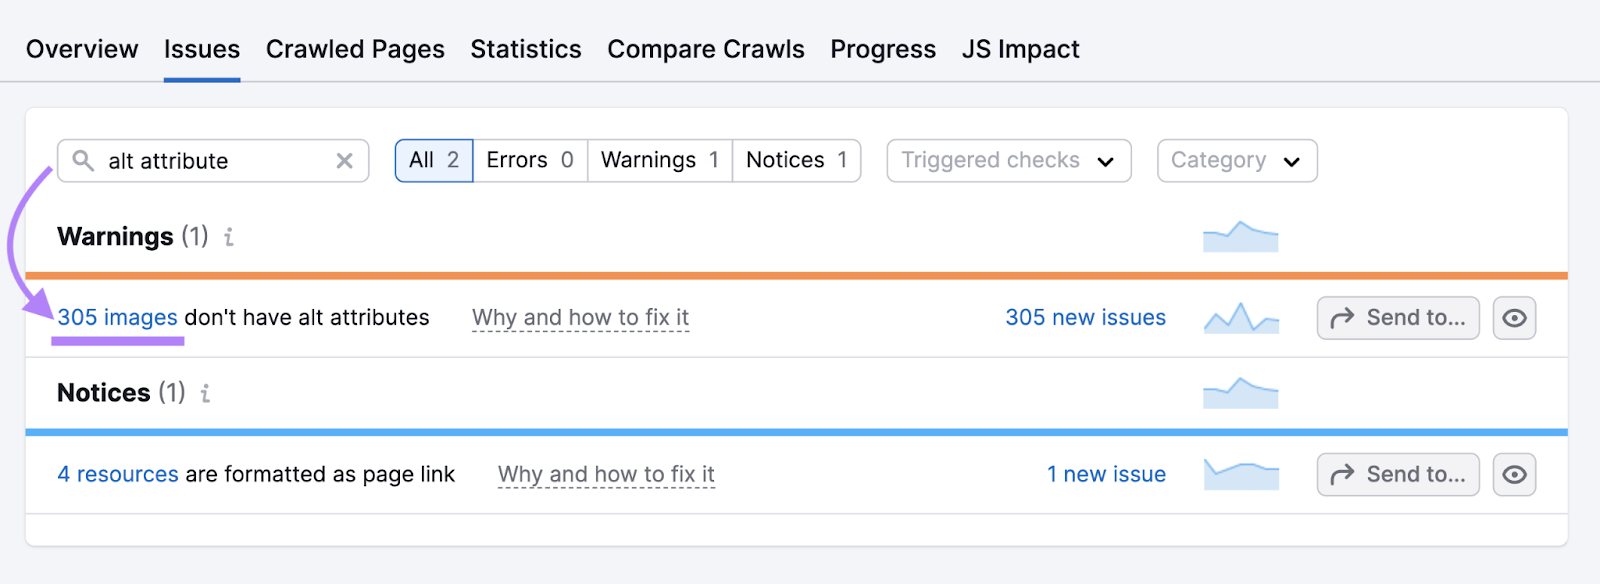Screen dimensions: 1600x584
Task: Hide the alt attributes issue via the eye icon
Action: coord(1514,317)
